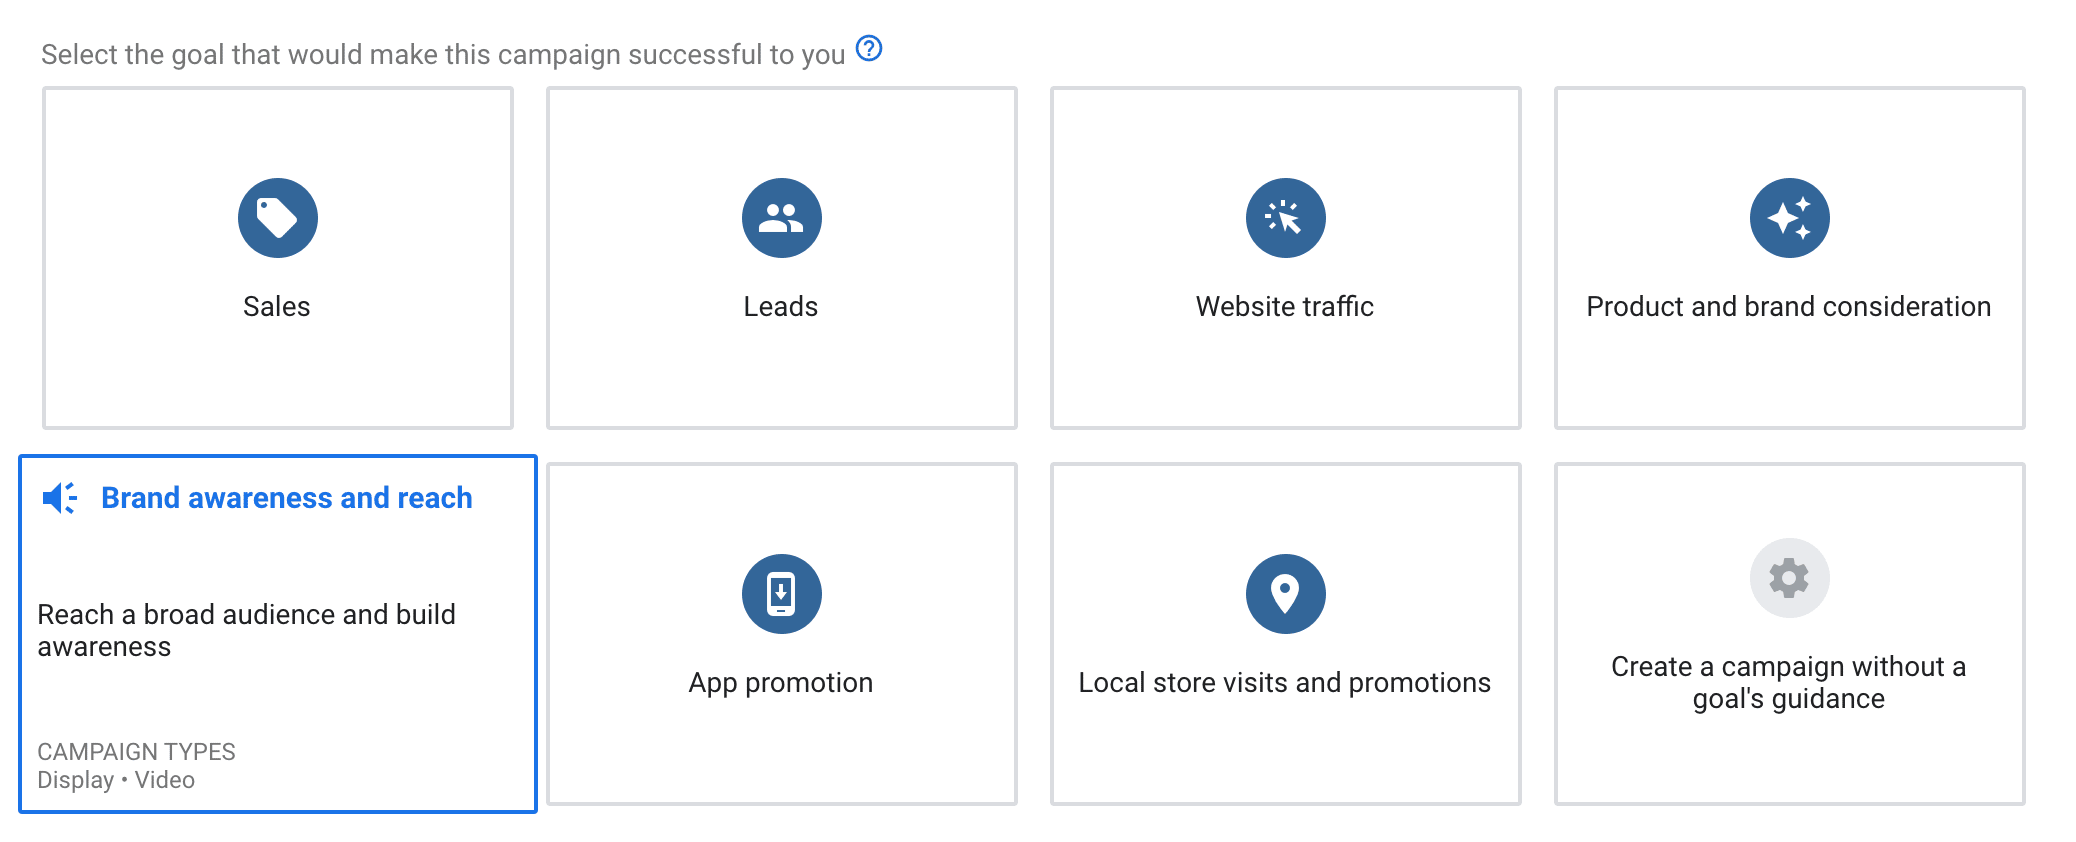
Task: Select the App promotion goal
Action: [x=782, y=630]
